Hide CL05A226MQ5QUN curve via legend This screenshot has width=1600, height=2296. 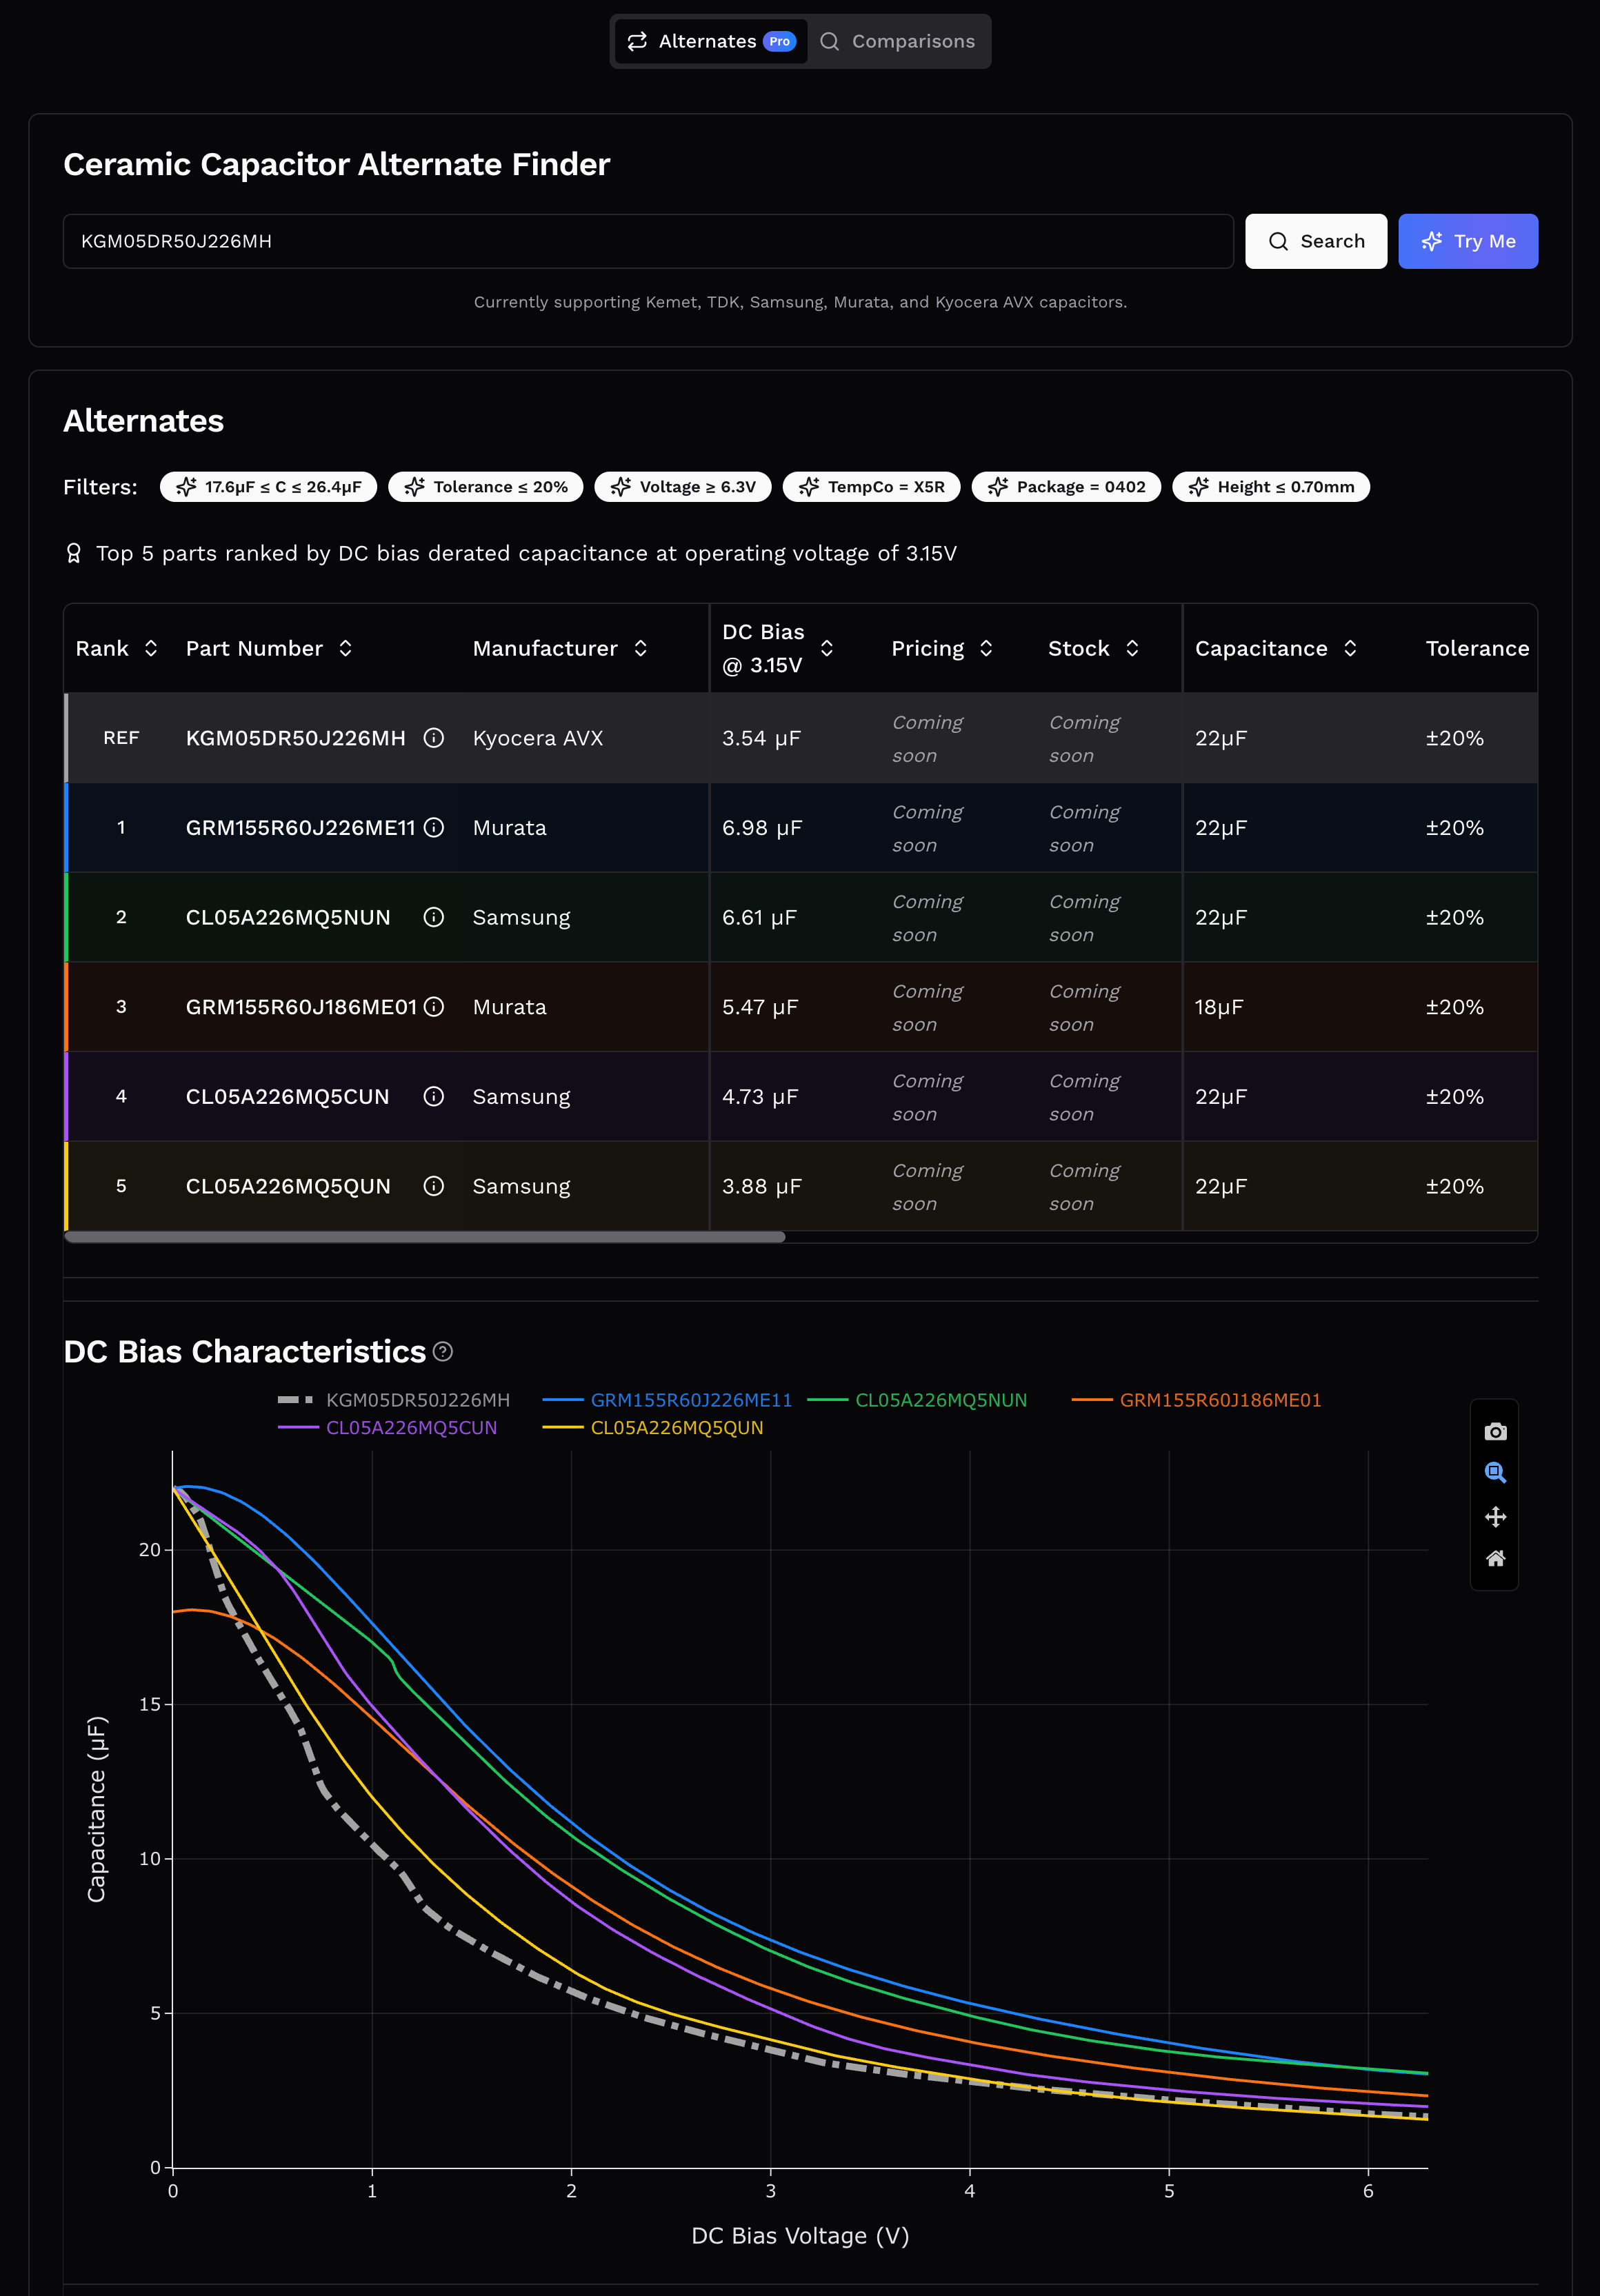click(x=676, y=1428)
